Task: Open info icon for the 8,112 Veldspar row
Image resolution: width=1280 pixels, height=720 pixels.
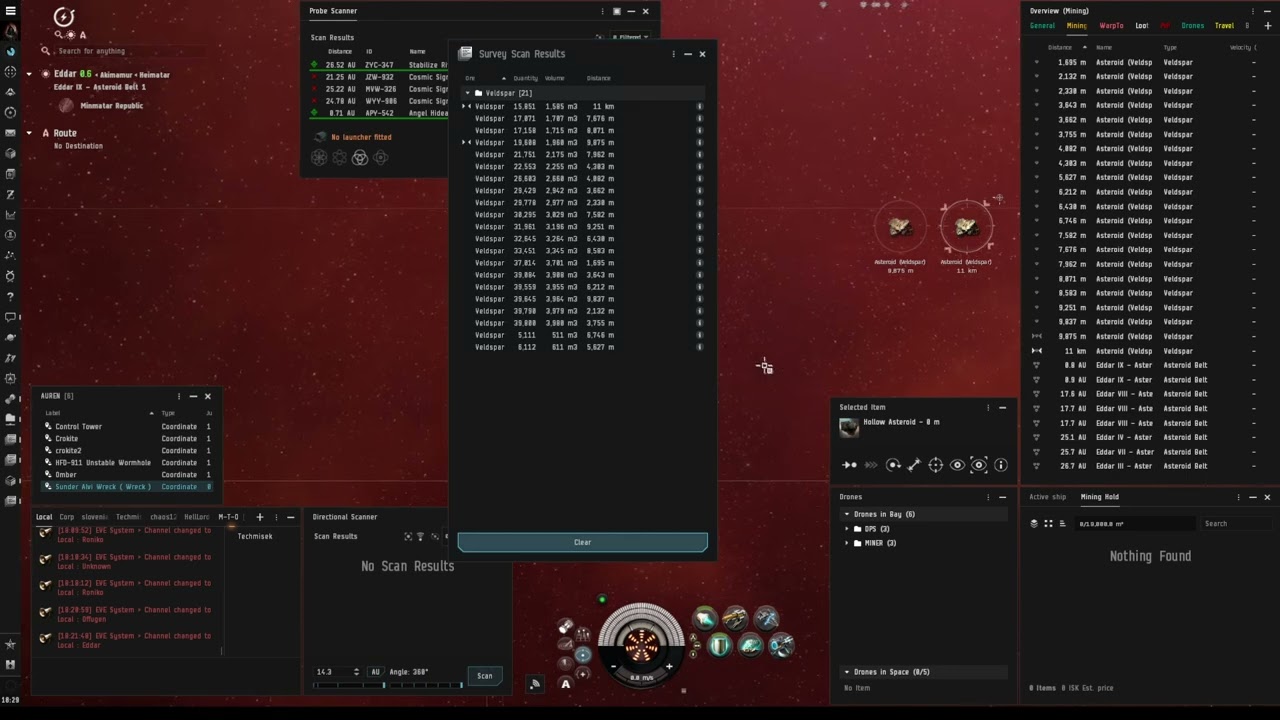Action: tap(699, 347)
